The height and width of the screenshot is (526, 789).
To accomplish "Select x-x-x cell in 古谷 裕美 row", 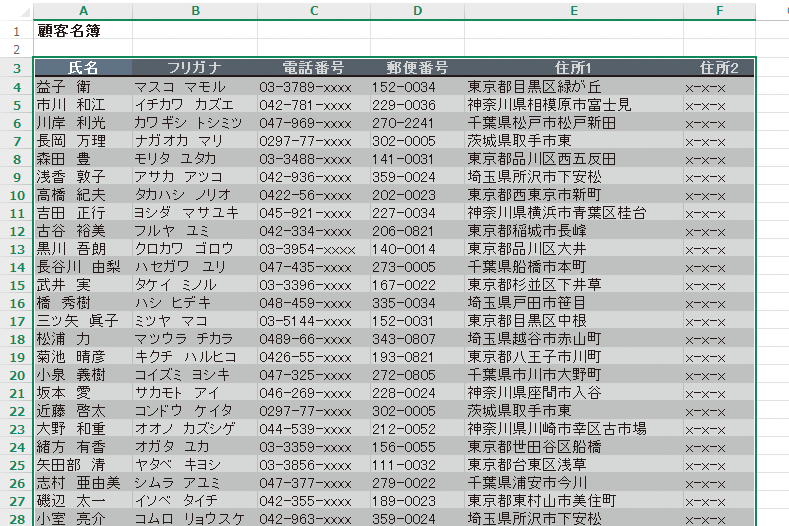I will (x=719, y=231).
